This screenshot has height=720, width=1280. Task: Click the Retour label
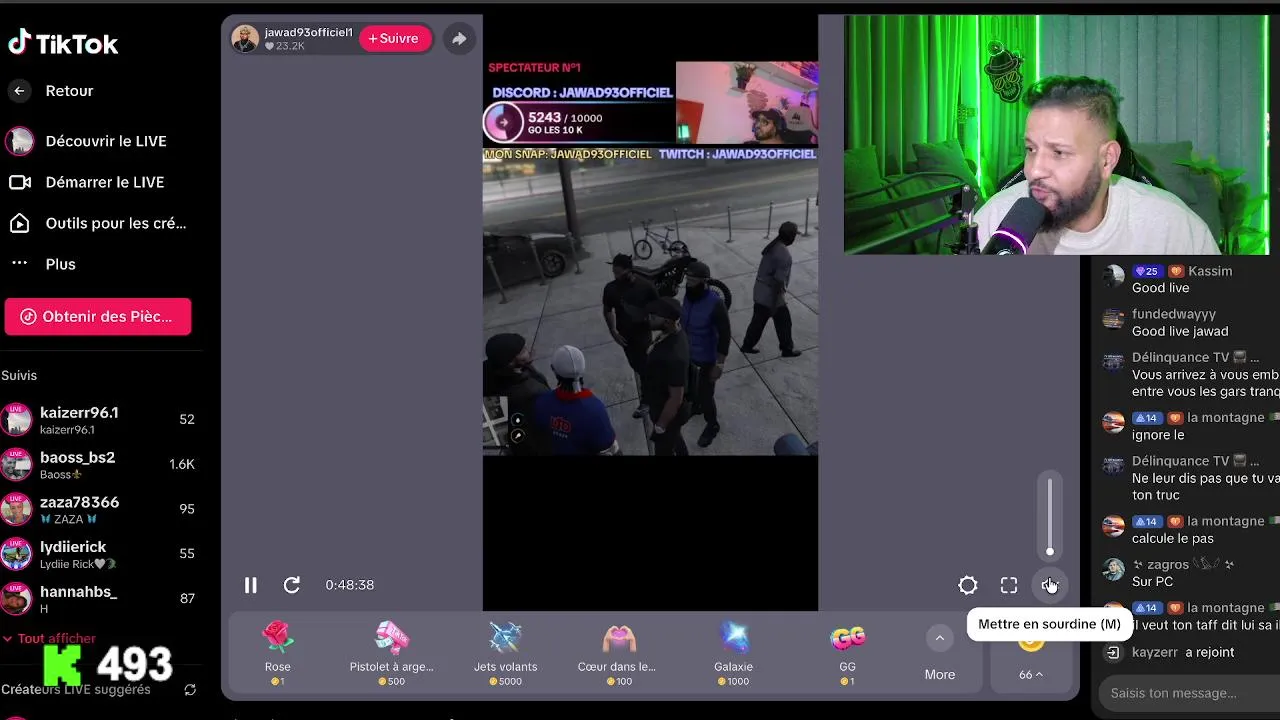pos(69,91)
